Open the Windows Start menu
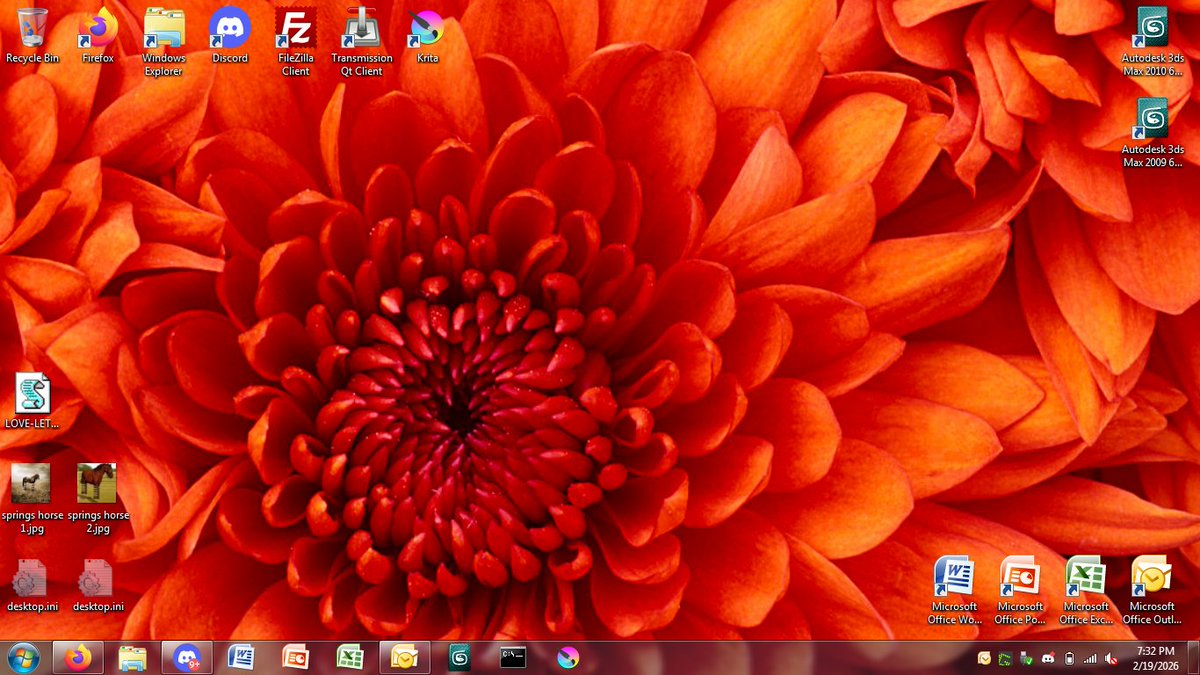The image size is (1200, 675). (22, 658)
